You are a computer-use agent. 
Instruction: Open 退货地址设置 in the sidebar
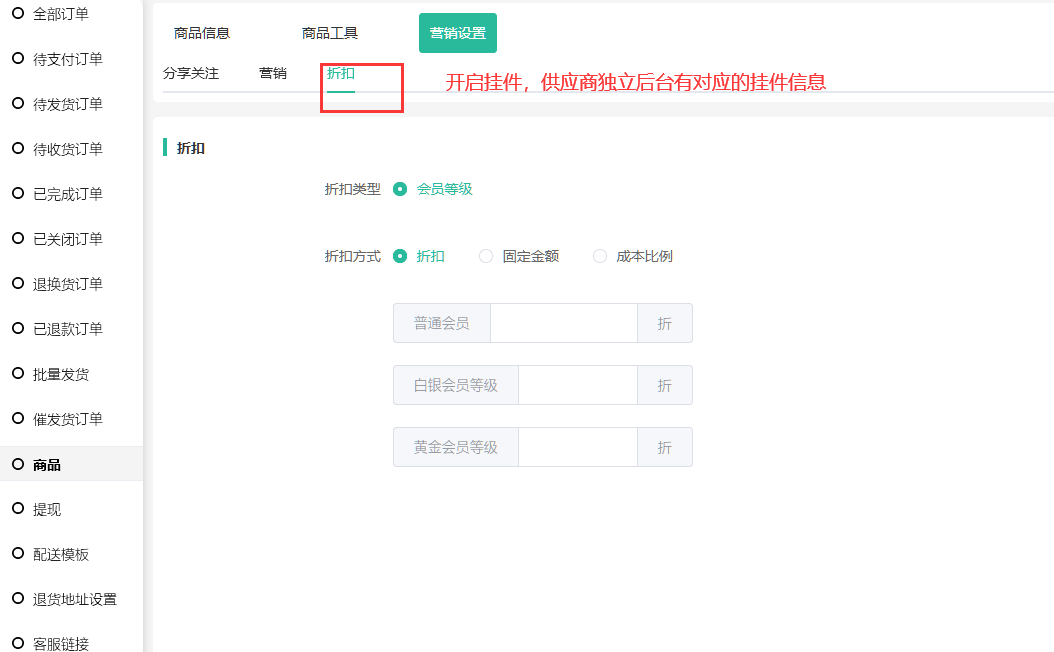click(75, 599)
